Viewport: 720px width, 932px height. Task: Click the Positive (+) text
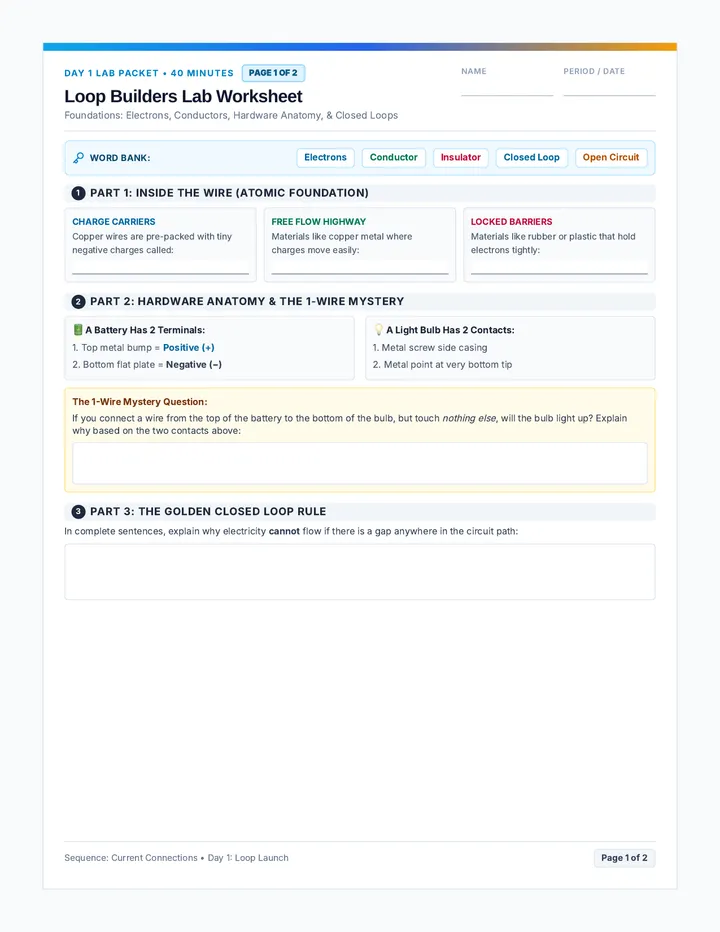(188, 348)
